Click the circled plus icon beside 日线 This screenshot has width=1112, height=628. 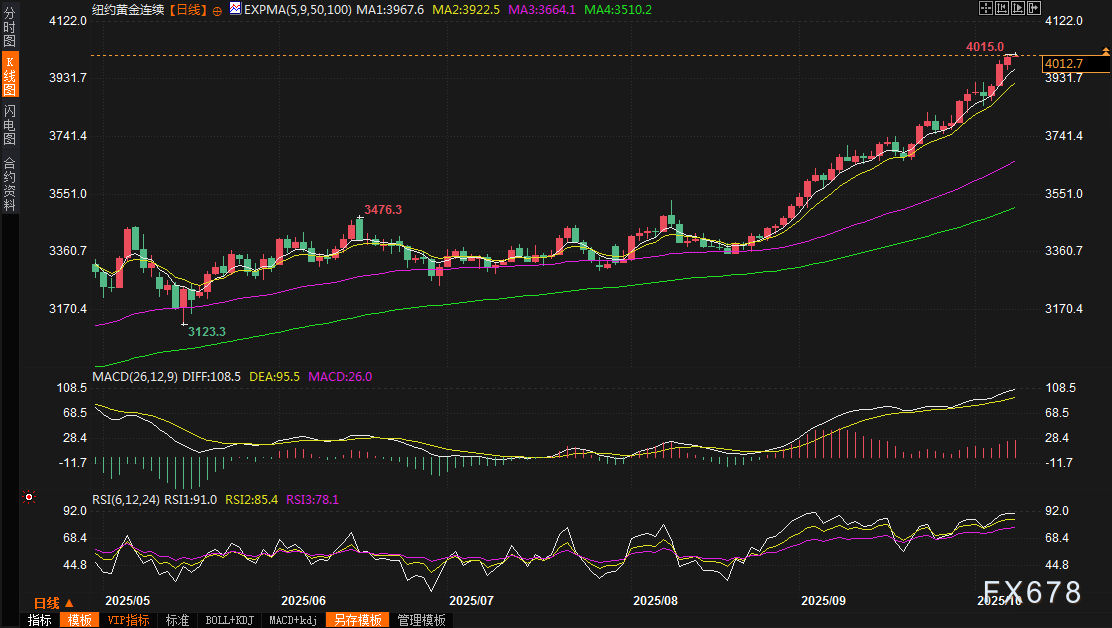pyautogui.click(x=217, y=10)
